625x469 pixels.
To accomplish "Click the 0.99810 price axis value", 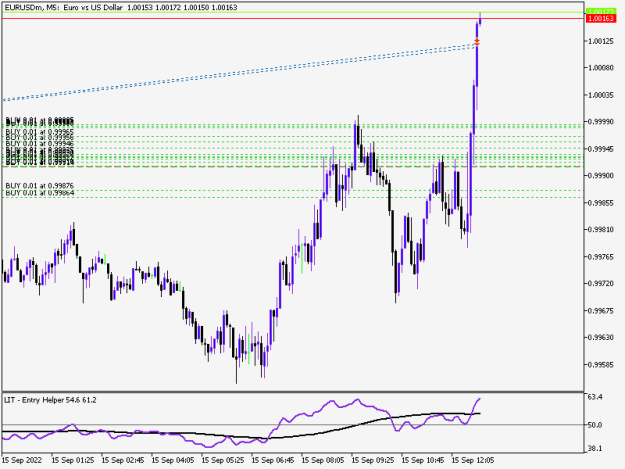I will [x=601, y=230].
